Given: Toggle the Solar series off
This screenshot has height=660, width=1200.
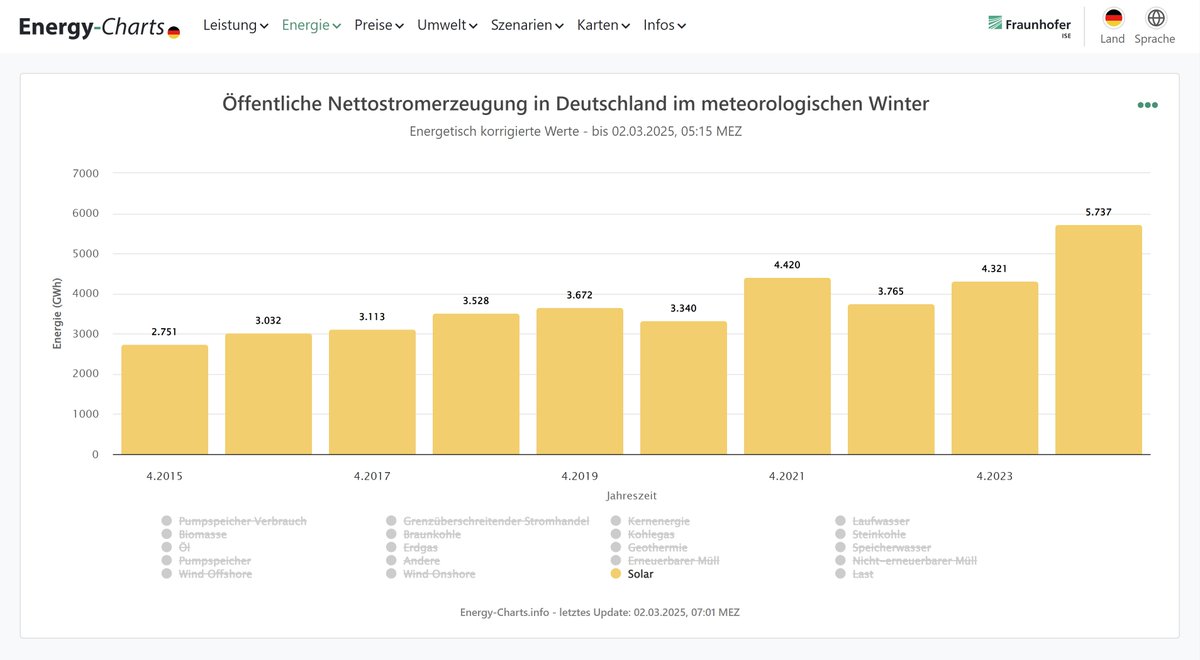Looking at the screenshot, I should 640,573.
